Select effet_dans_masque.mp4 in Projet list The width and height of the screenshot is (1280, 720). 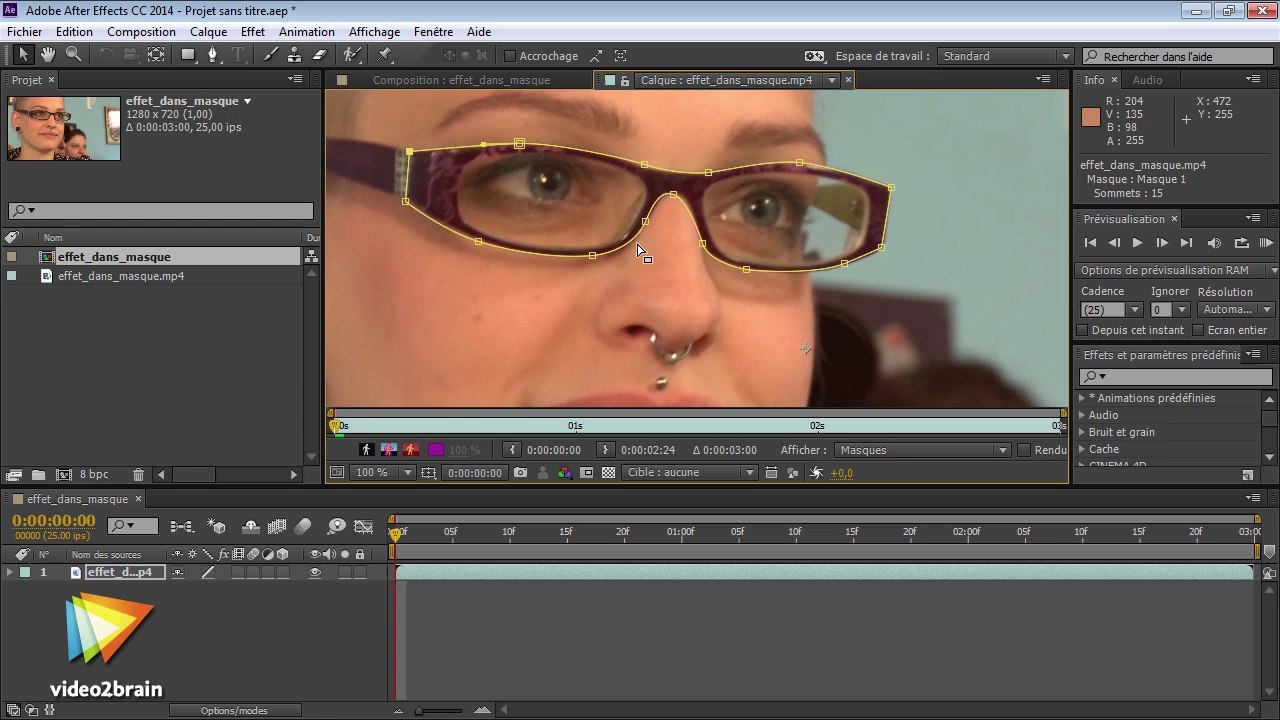click(x=120, y=276)
